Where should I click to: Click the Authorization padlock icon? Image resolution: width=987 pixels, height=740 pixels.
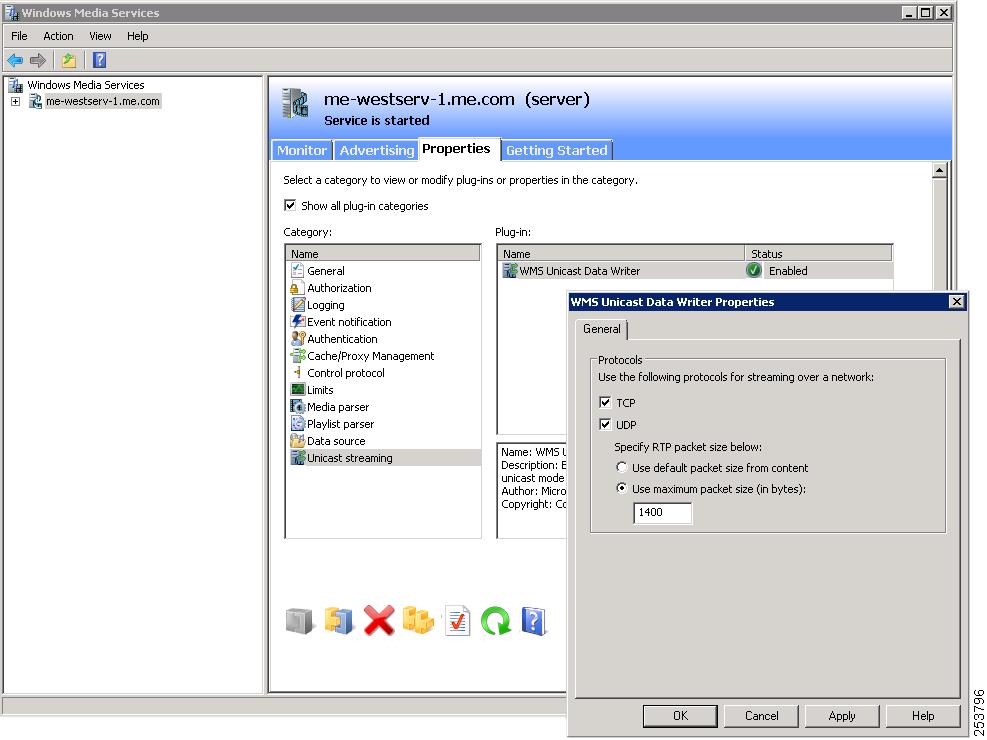pyautogui.click(x=298, y=288)
